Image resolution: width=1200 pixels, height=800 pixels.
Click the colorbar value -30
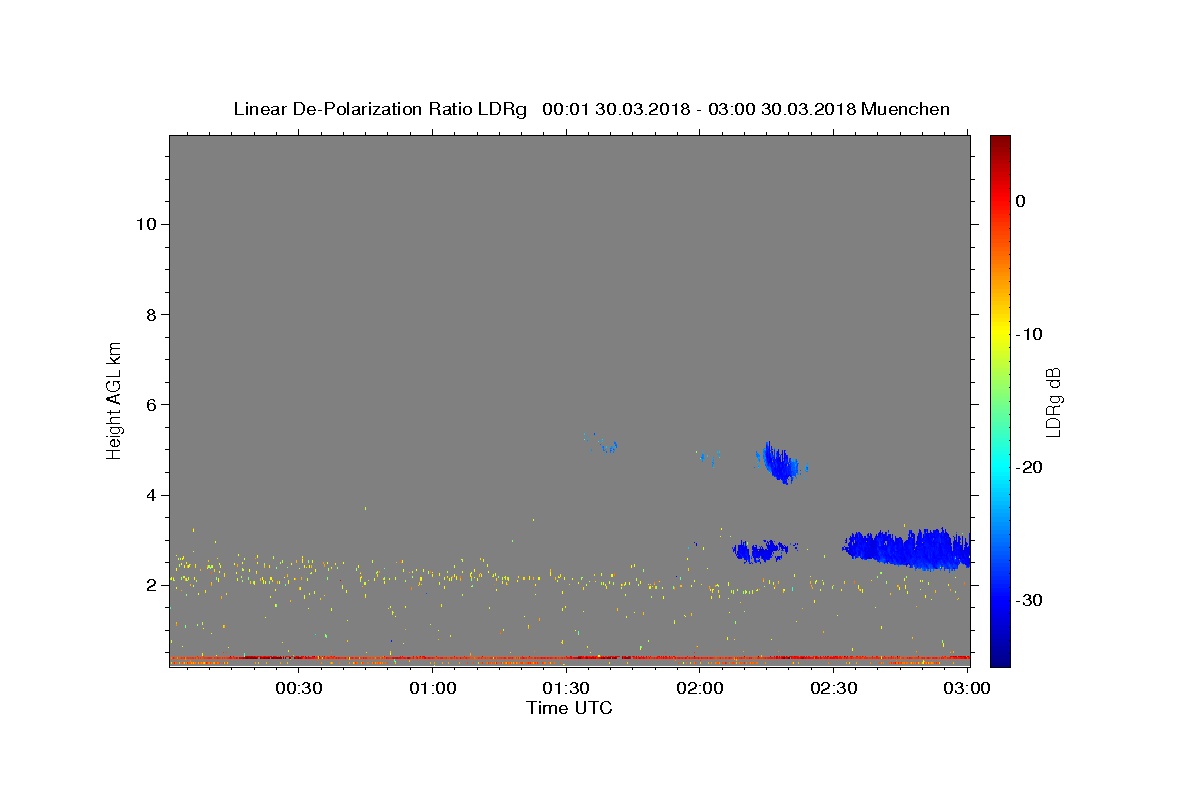tap(1029, 600)
